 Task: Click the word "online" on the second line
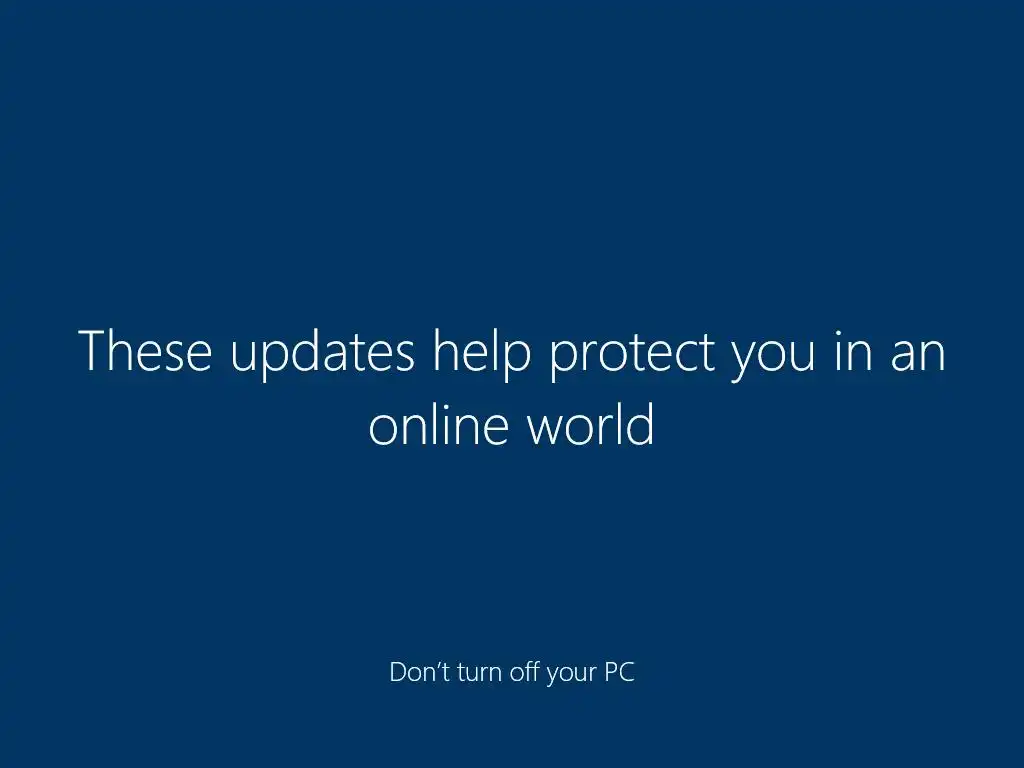(x=439, y=424)
